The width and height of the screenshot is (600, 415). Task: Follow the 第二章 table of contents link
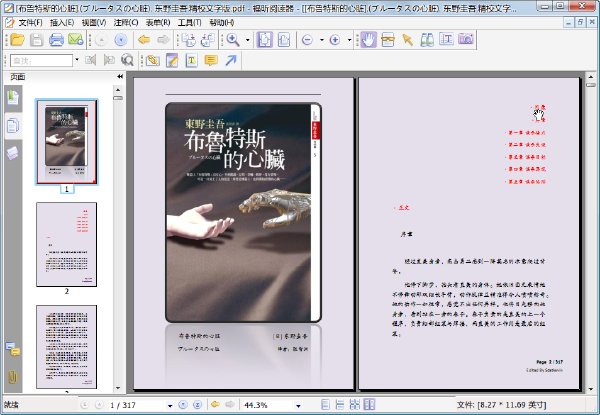527,145
